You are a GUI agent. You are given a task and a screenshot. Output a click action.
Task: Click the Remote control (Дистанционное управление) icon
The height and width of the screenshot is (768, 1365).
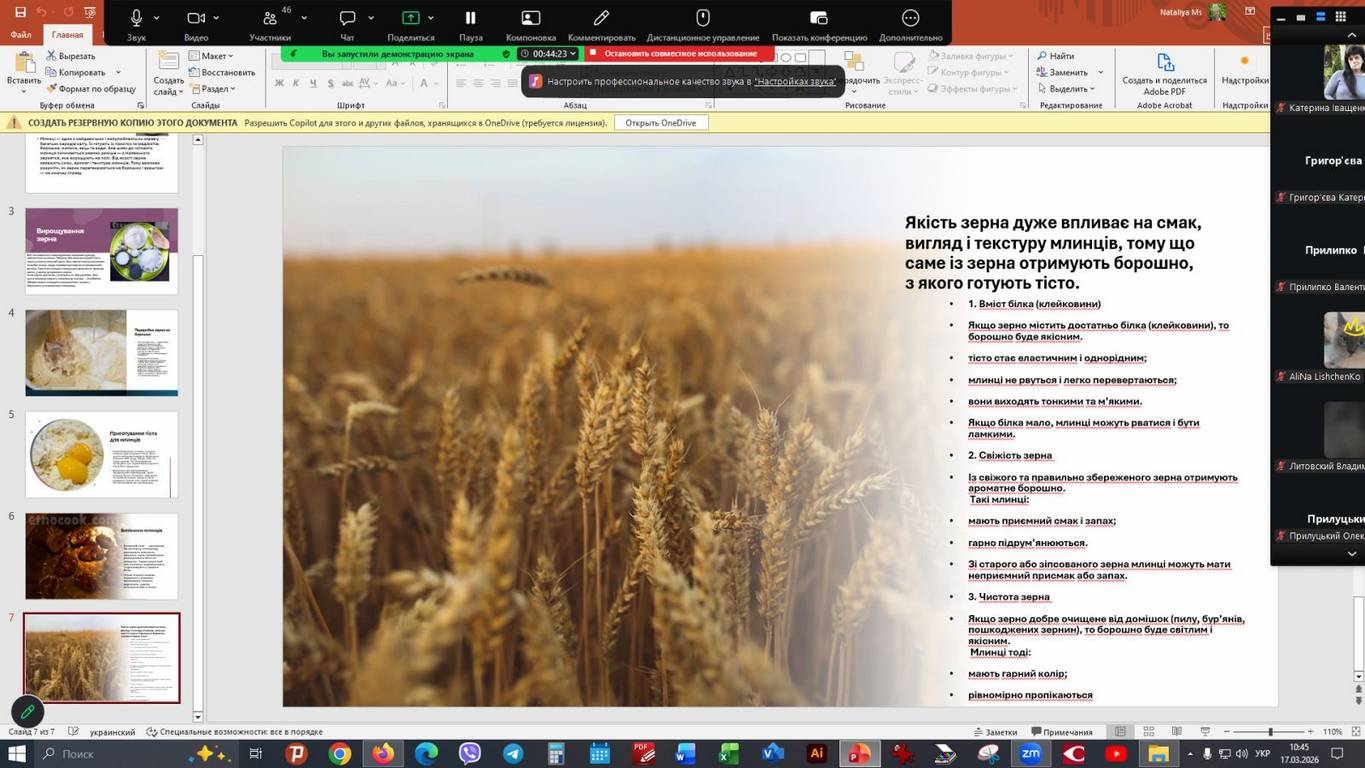click(x=703, y=19)
